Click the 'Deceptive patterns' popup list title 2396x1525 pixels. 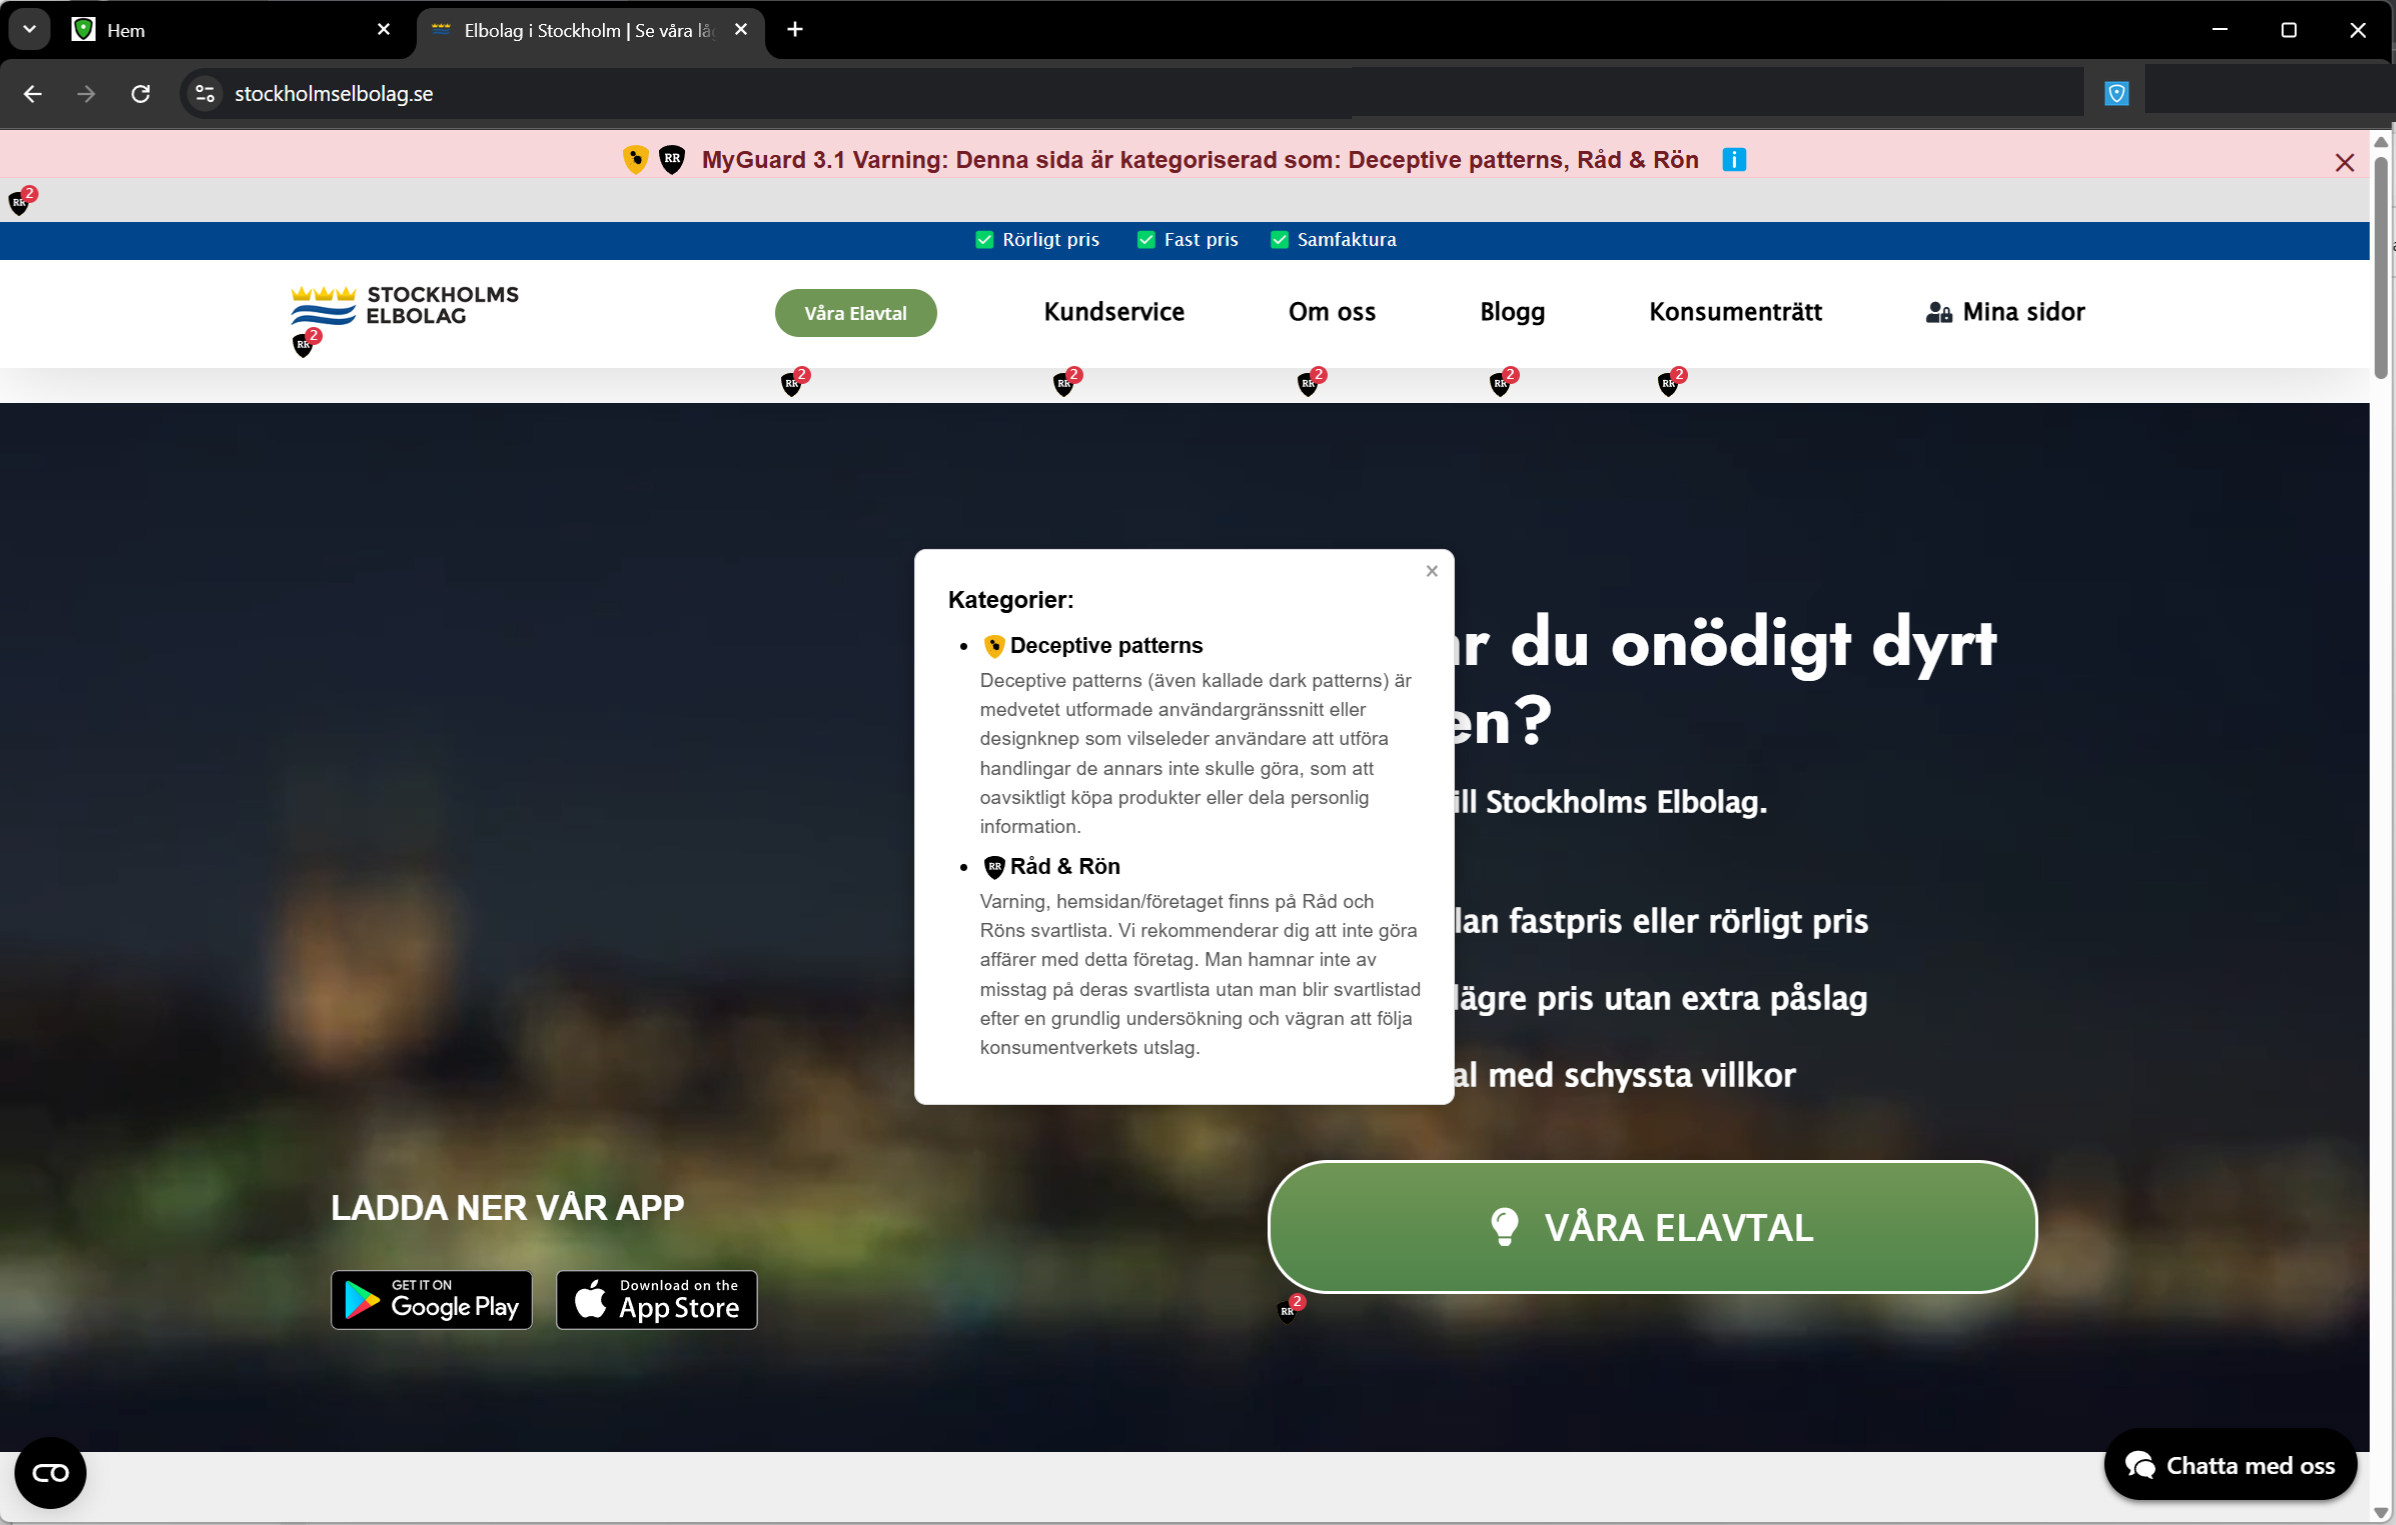(1106, 646)
